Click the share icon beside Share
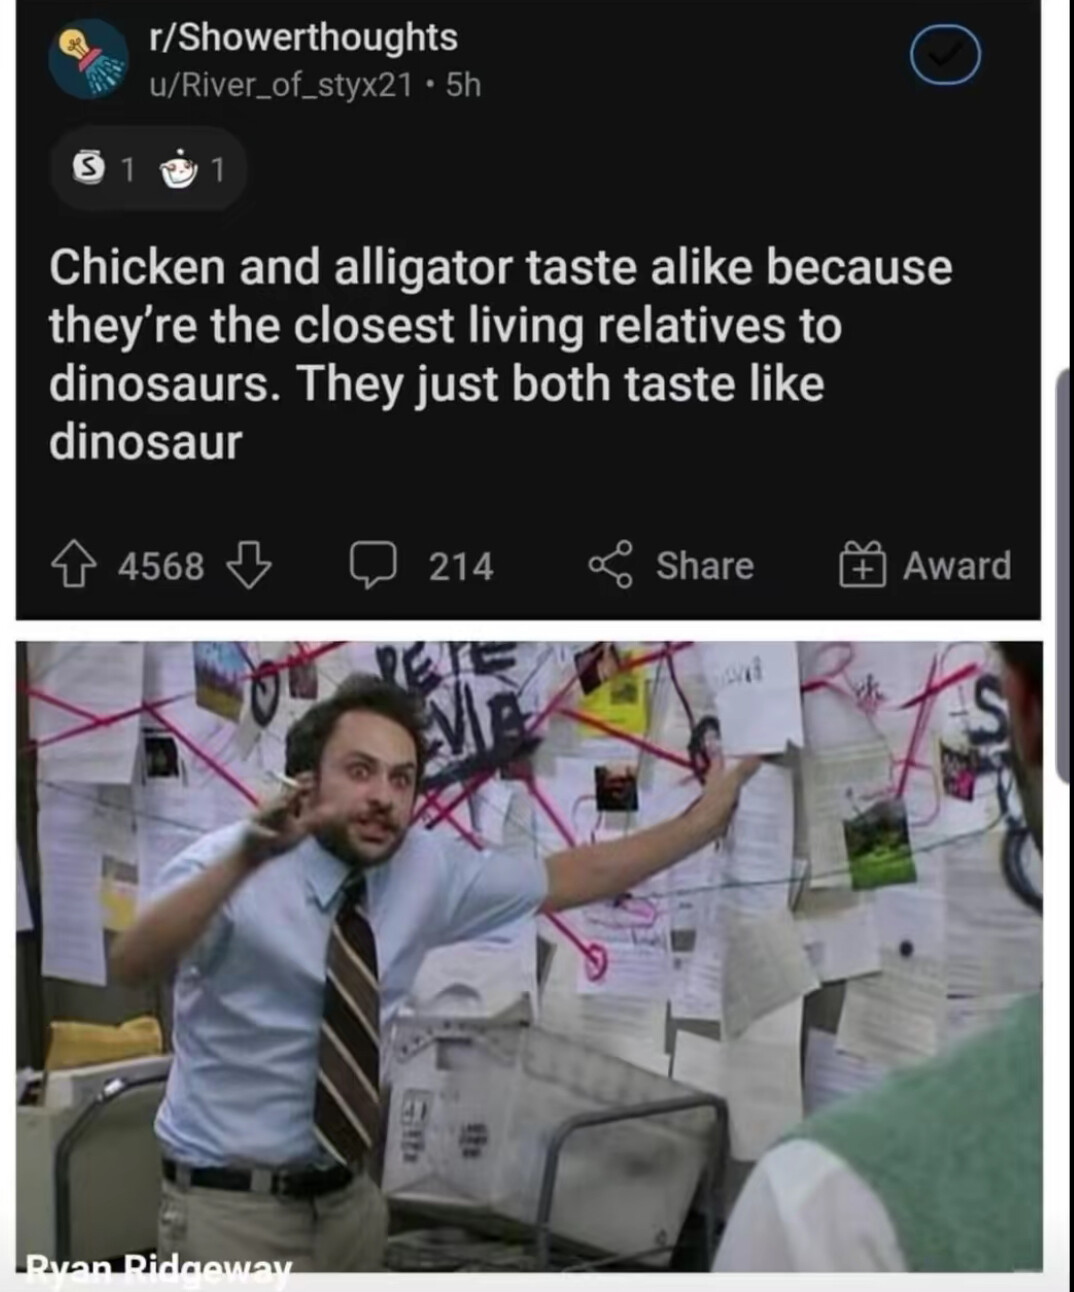Viewport: 1074px width, 1292px height. tap(610, 565)
